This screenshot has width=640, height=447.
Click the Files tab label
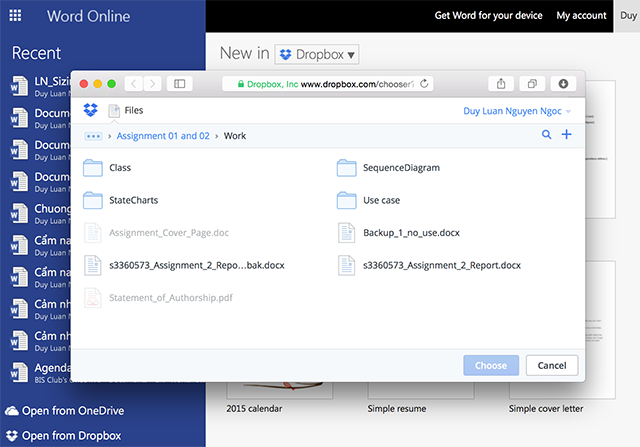tap(134, 110)
